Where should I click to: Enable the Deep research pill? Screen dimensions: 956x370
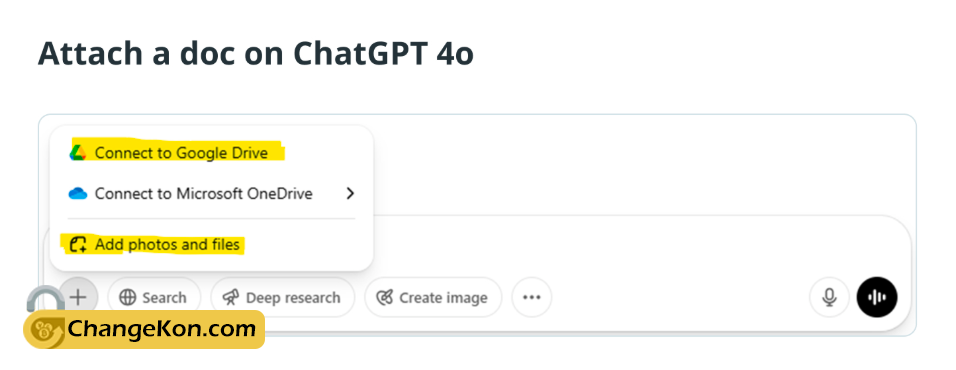pyautogui.click(x=282, y=297)
